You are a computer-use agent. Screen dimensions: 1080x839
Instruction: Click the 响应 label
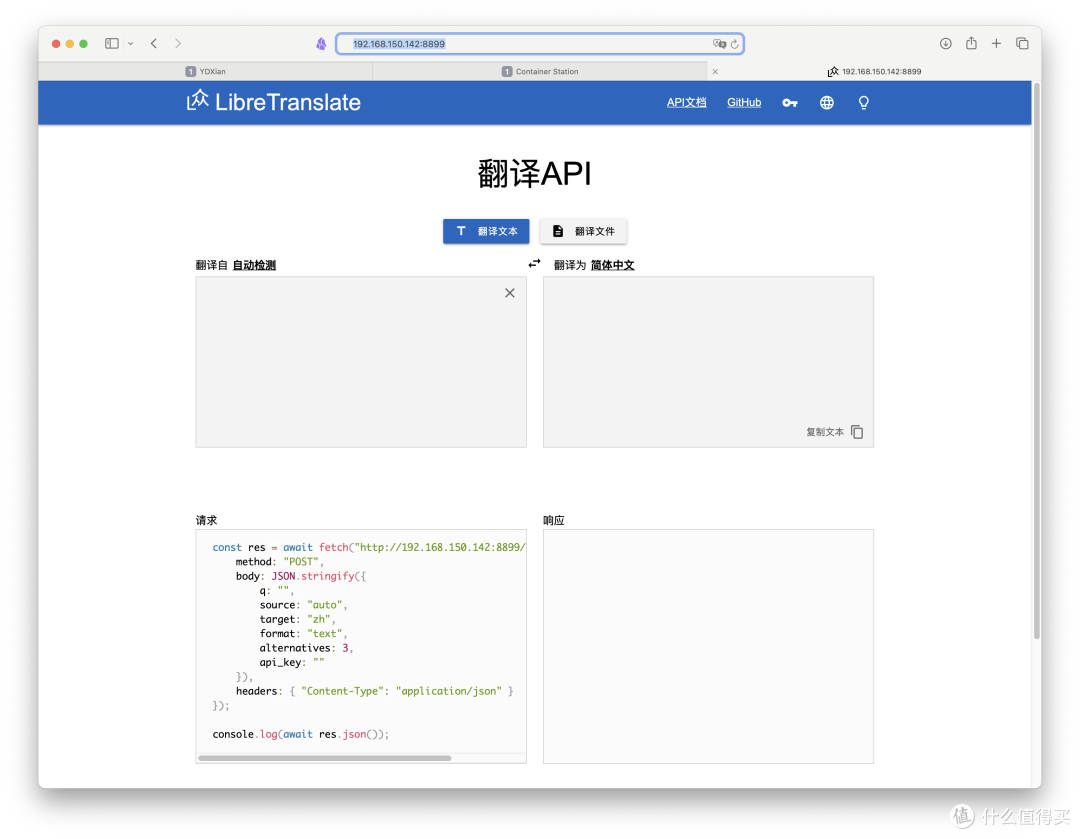point(554,520)
